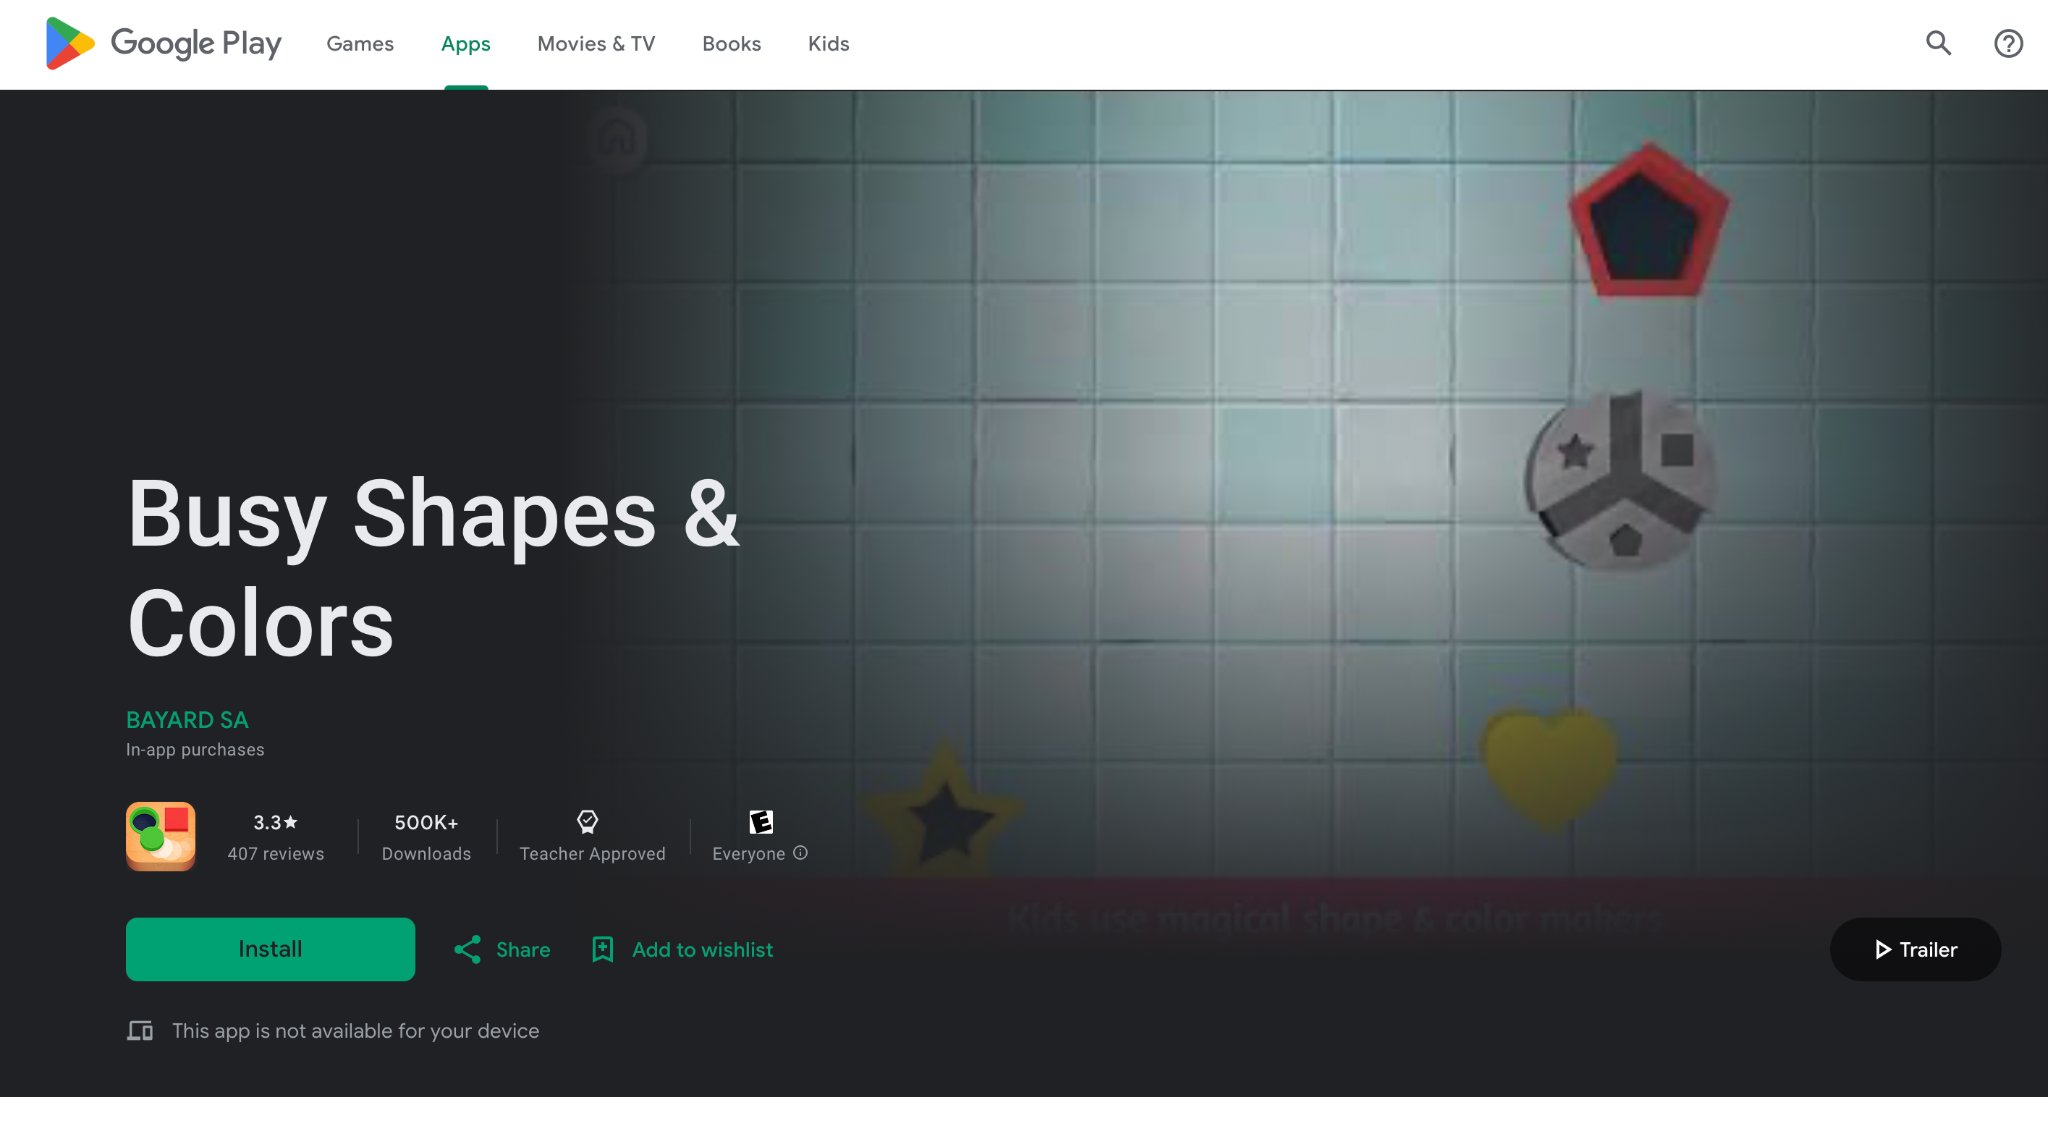Click the device availability icon
The image size is (2048, 1131).
(140, 1030)
